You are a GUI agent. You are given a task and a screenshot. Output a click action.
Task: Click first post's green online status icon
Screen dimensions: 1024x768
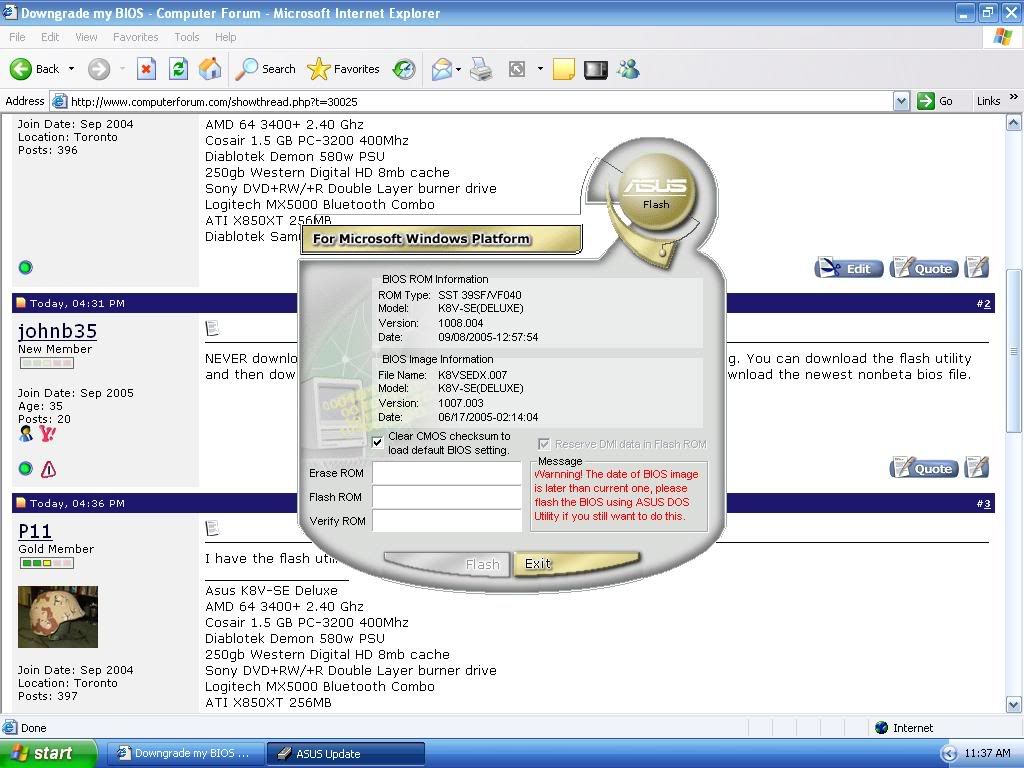(x=25, y=267)
